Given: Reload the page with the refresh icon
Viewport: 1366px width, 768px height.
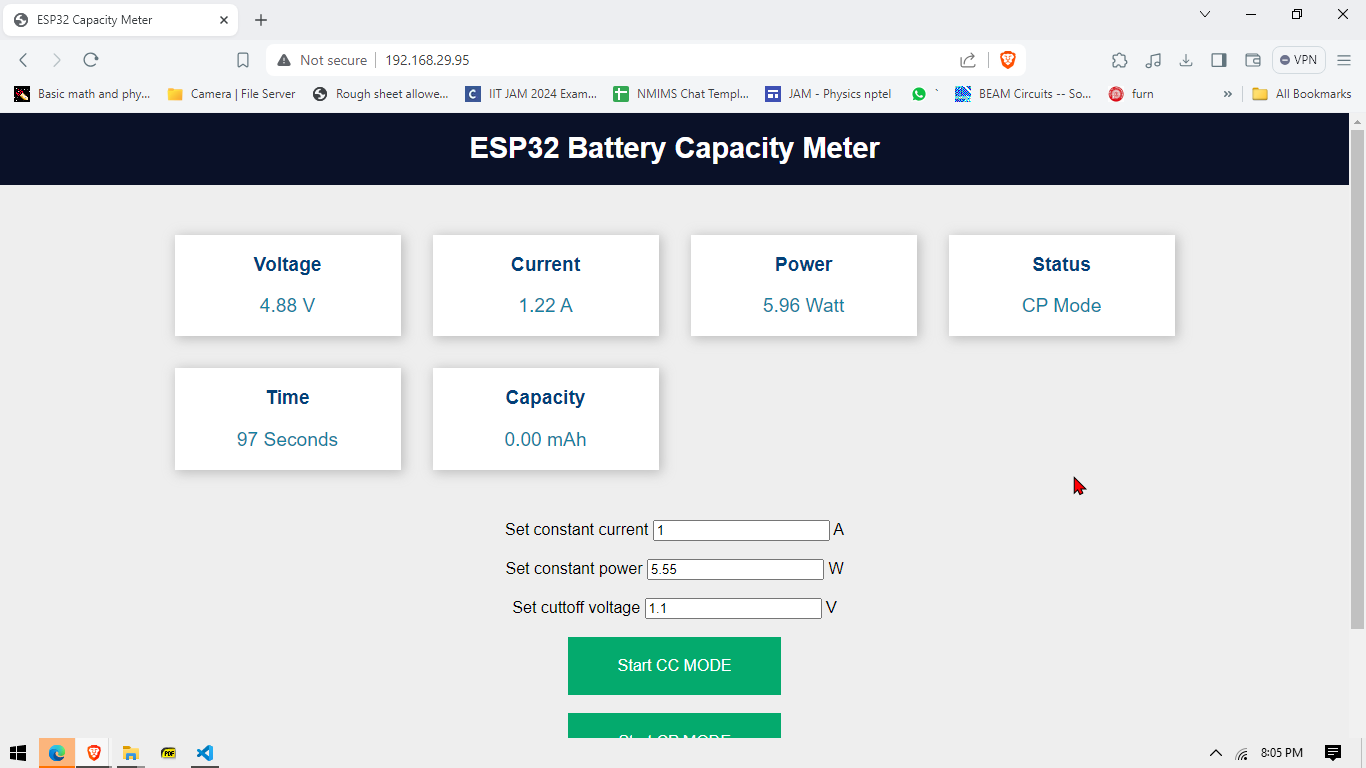Looking at the screenshot, I should pos(91,60).
